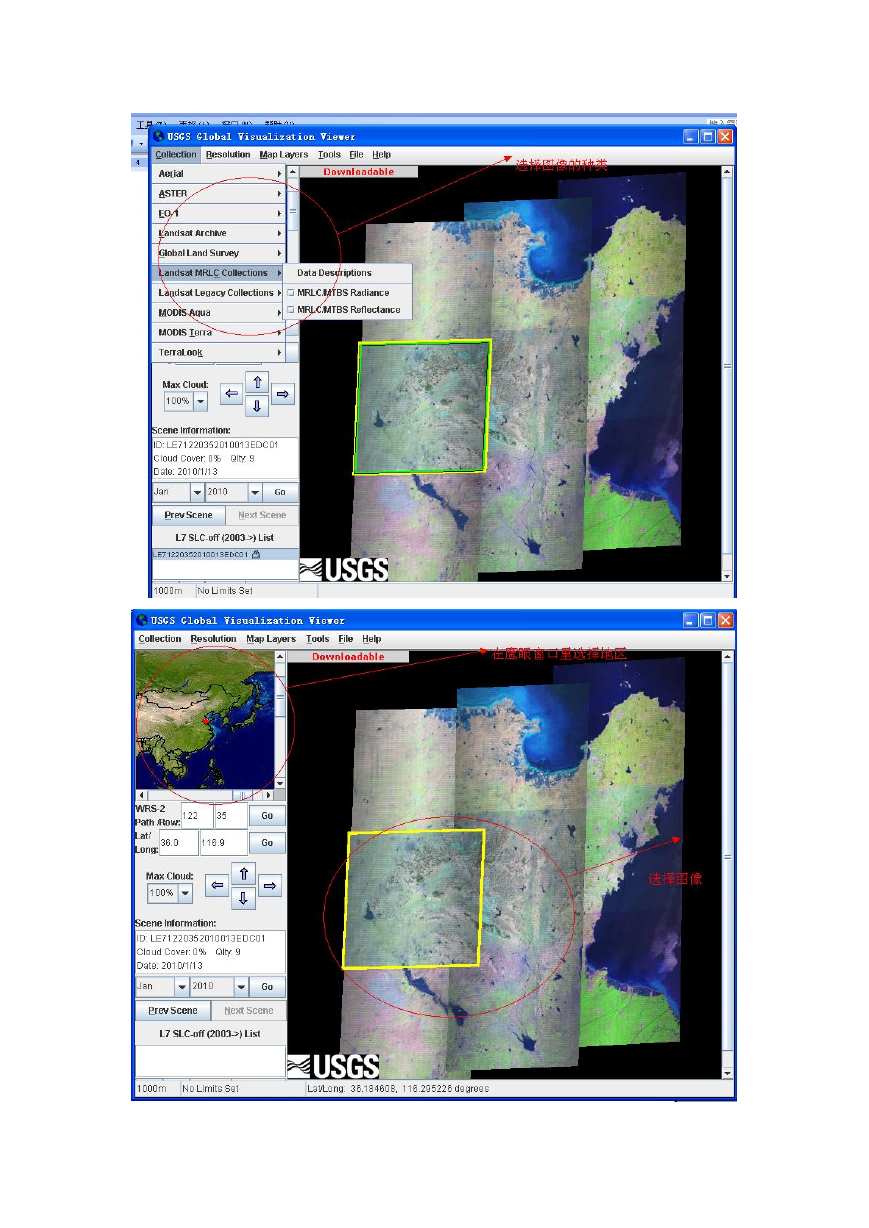Click the down arrow in the lower viewer window
This screenshot has width=869, height=1228.
click(243, 898)
